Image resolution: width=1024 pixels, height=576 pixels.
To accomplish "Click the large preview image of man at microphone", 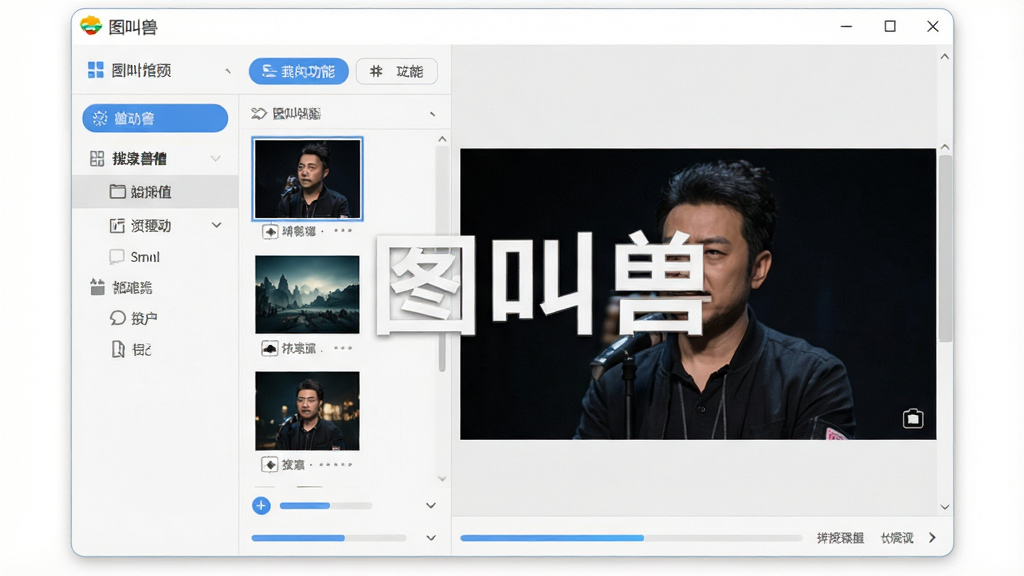I will tap(698, 294).
